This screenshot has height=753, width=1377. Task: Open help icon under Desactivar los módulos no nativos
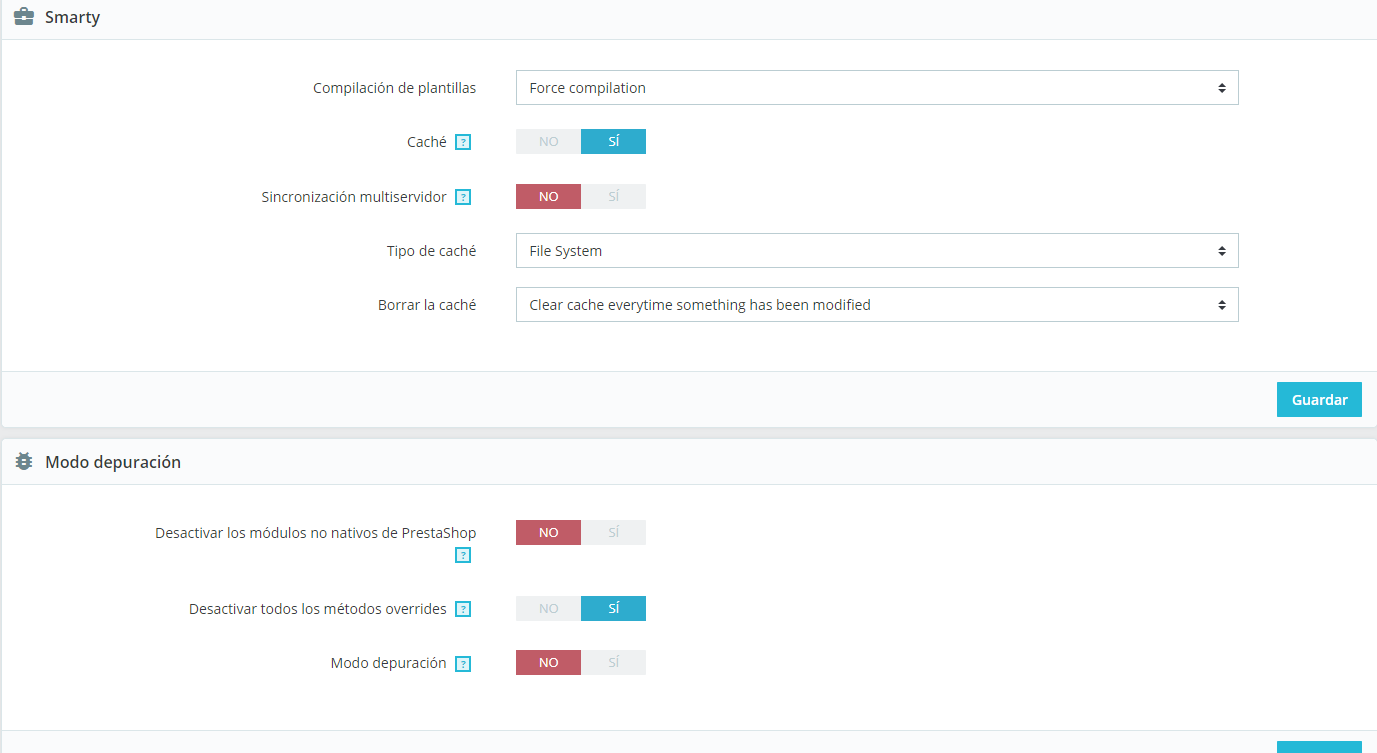coord(463,555)
